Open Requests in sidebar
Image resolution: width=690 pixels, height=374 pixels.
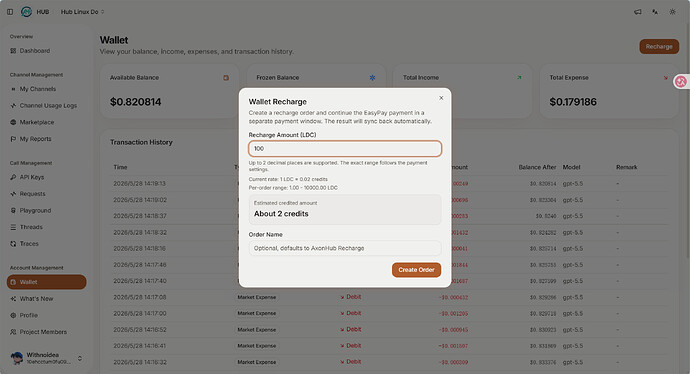tap(47, 194)
